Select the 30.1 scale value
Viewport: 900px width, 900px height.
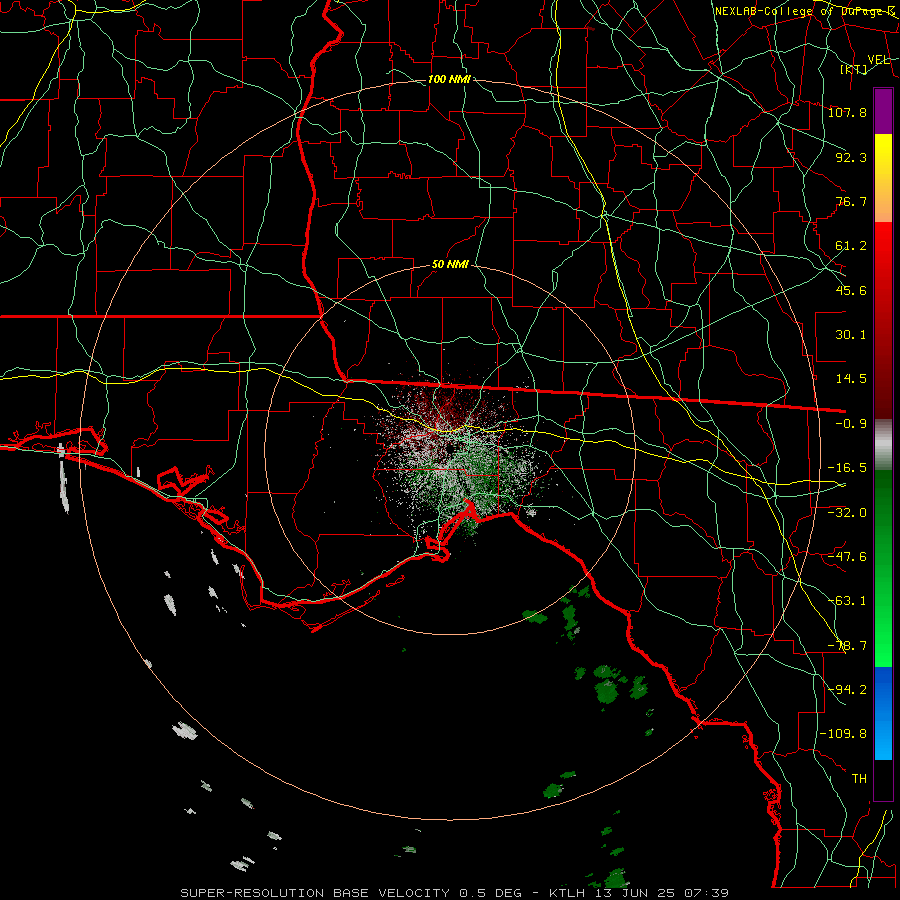(x=851, y=334)
